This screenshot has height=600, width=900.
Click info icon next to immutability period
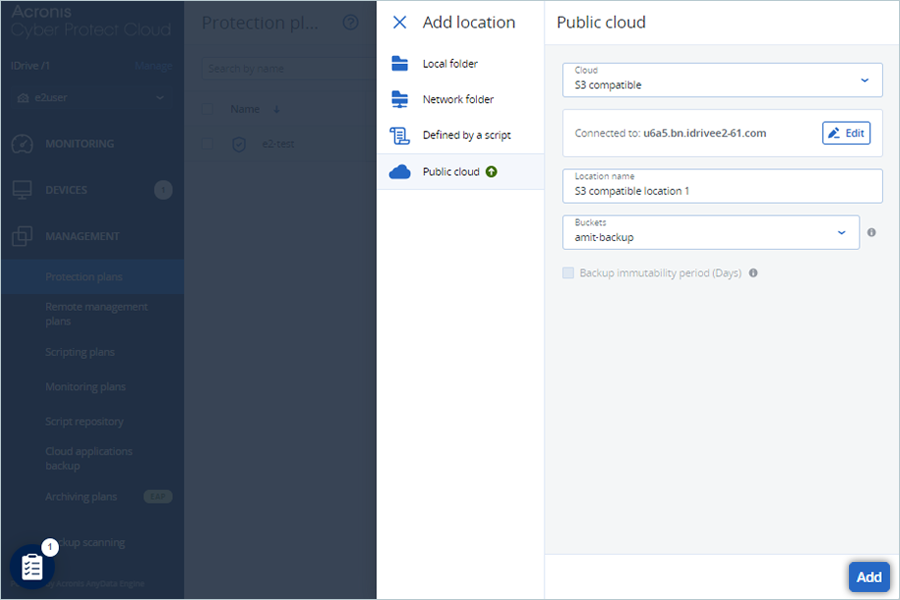pos(753,273)
